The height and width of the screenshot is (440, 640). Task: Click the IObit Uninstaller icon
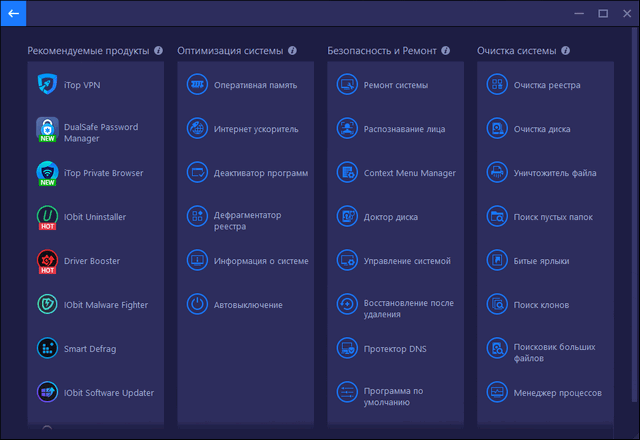(x=47, y=217)
